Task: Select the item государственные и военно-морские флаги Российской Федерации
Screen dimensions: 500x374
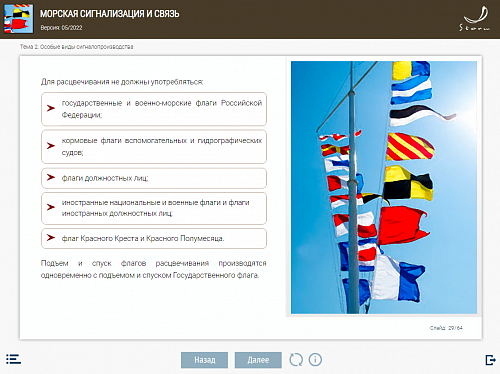Action: (154, 109)
